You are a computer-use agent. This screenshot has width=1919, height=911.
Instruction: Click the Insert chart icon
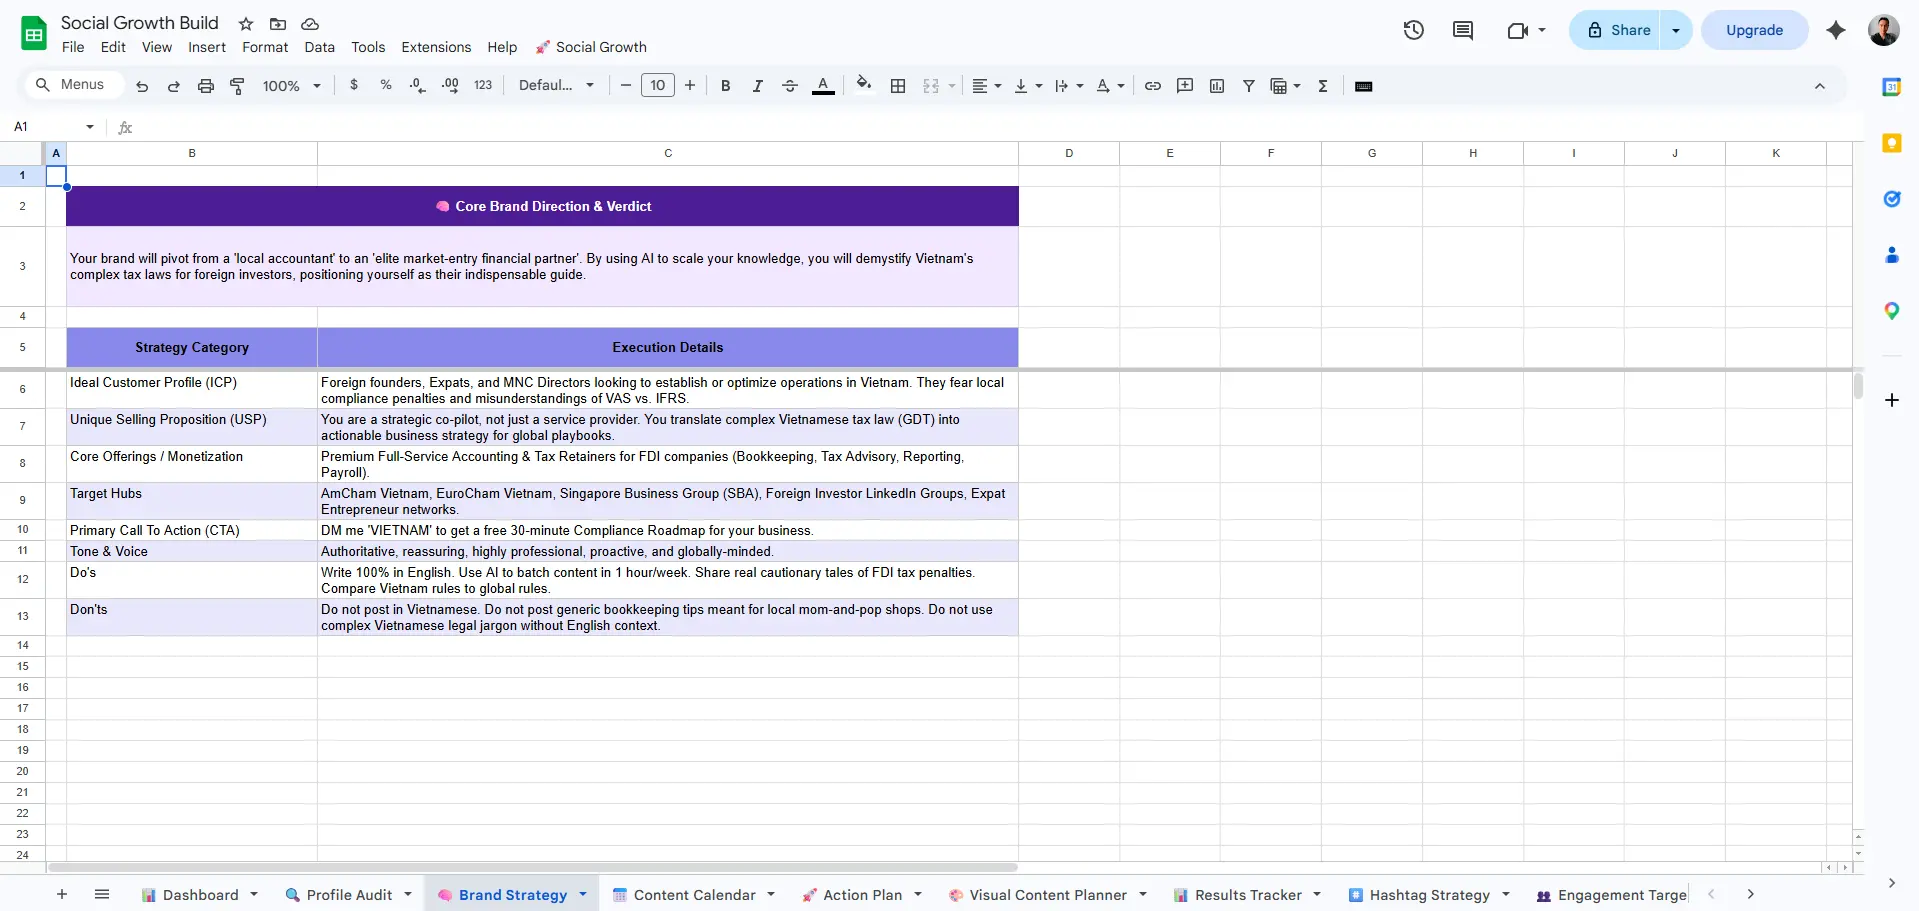coord(1217,86)
